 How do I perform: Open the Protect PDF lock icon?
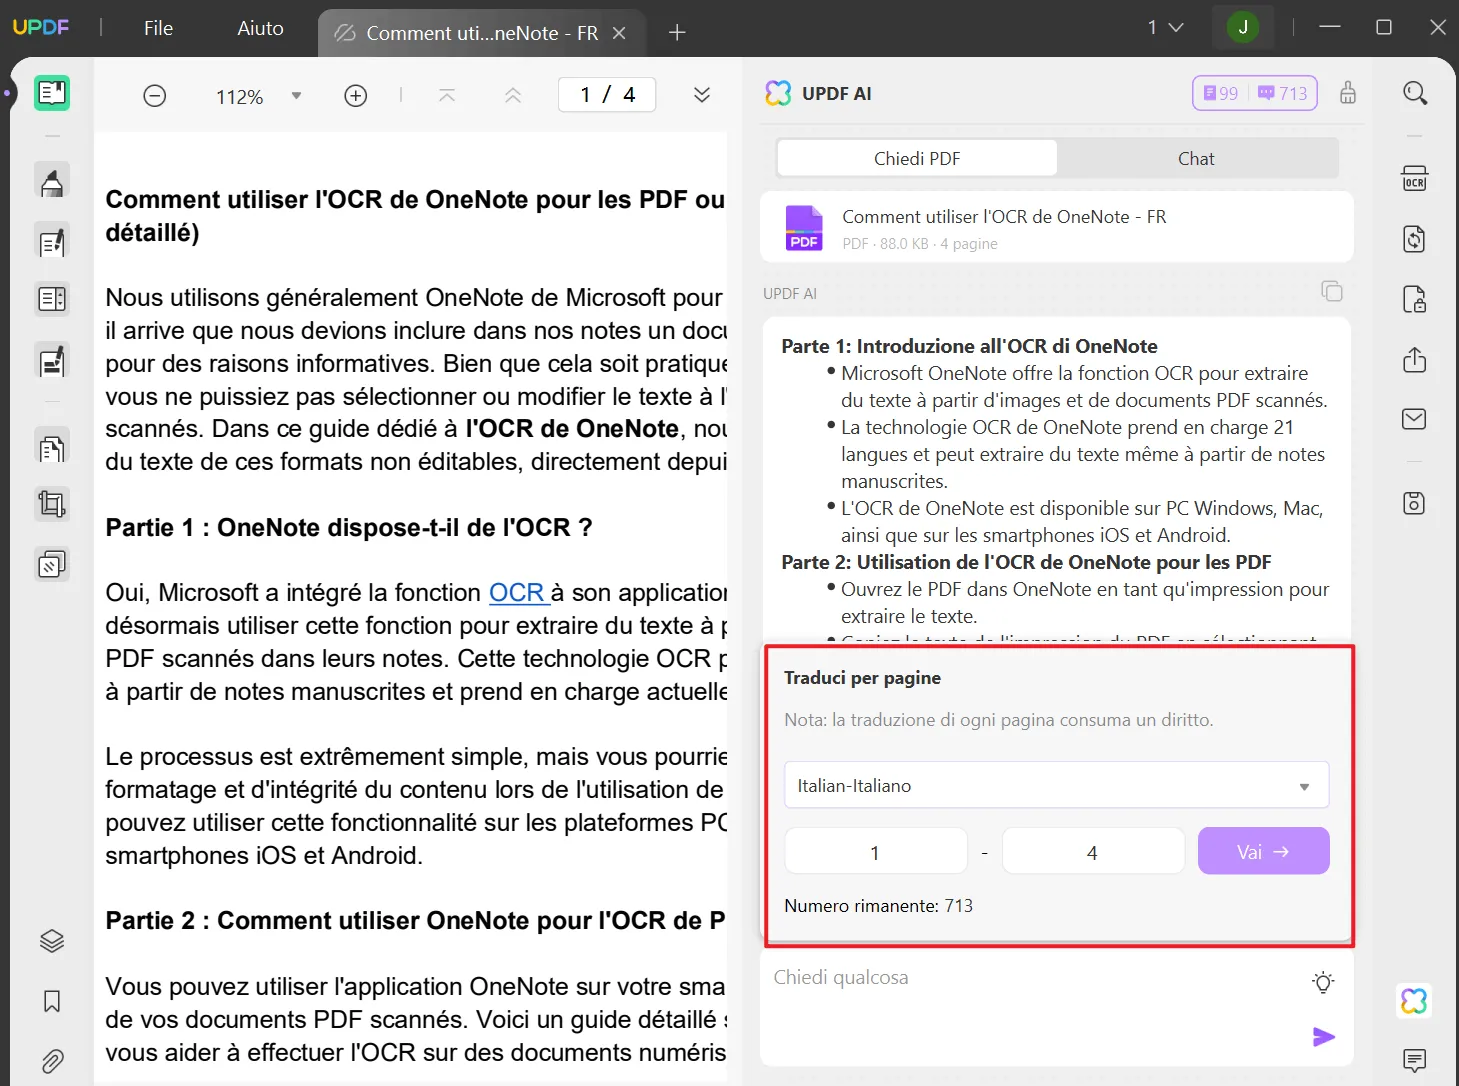(x=1414, y=299)
